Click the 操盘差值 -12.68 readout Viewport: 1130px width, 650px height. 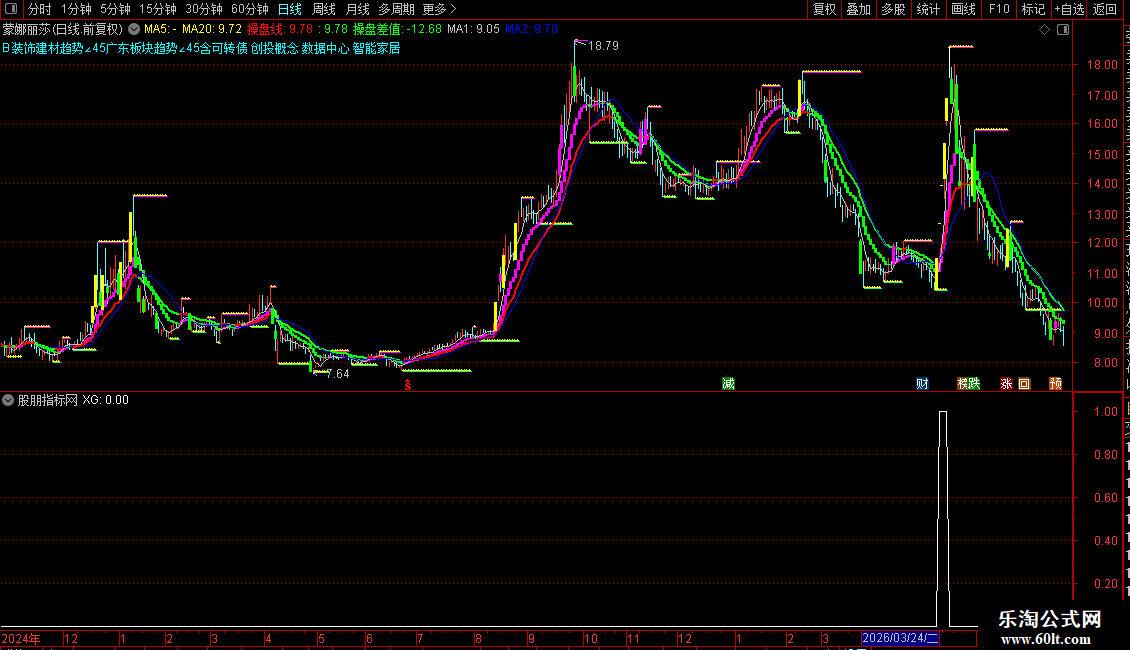[x=397, y=29]
